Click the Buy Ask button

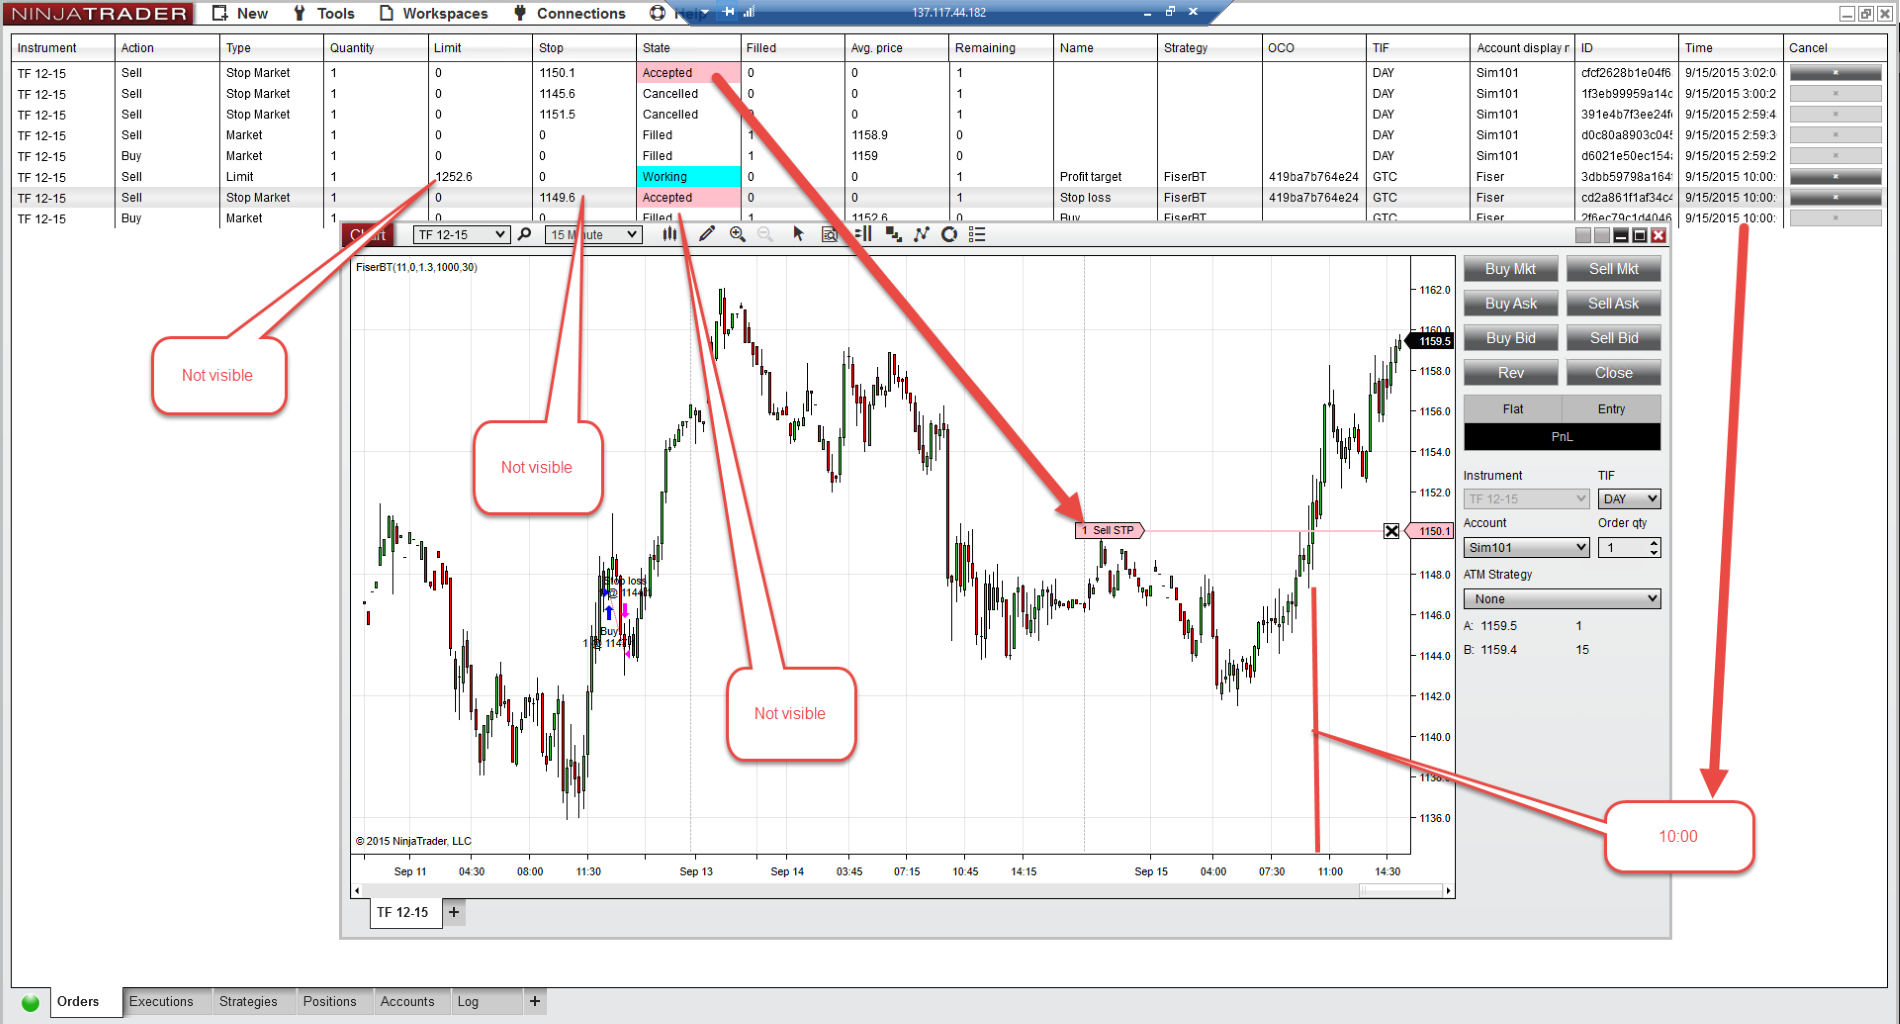click(1510, 304)
